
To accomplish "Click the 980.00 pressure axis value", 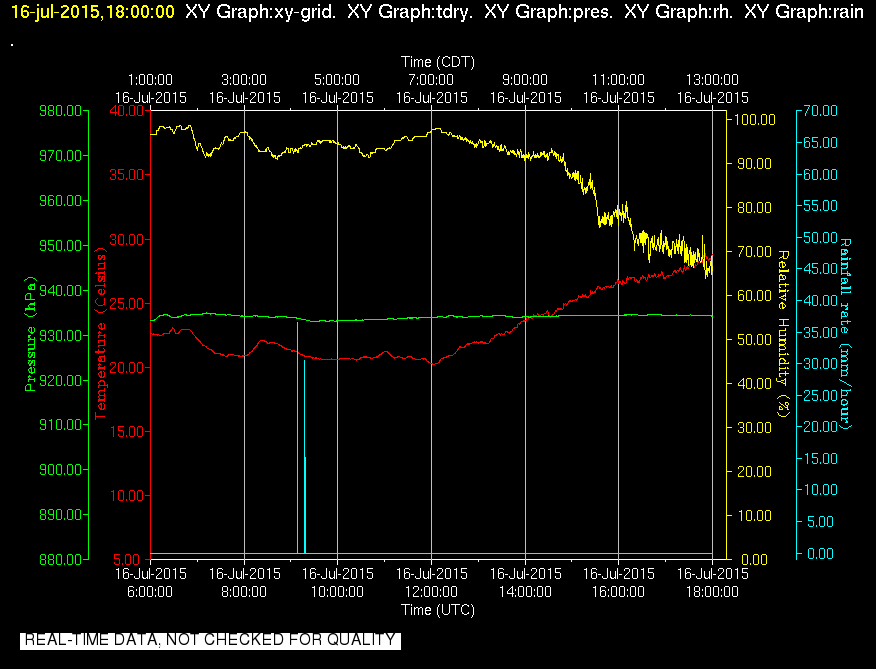I will 60,111.
